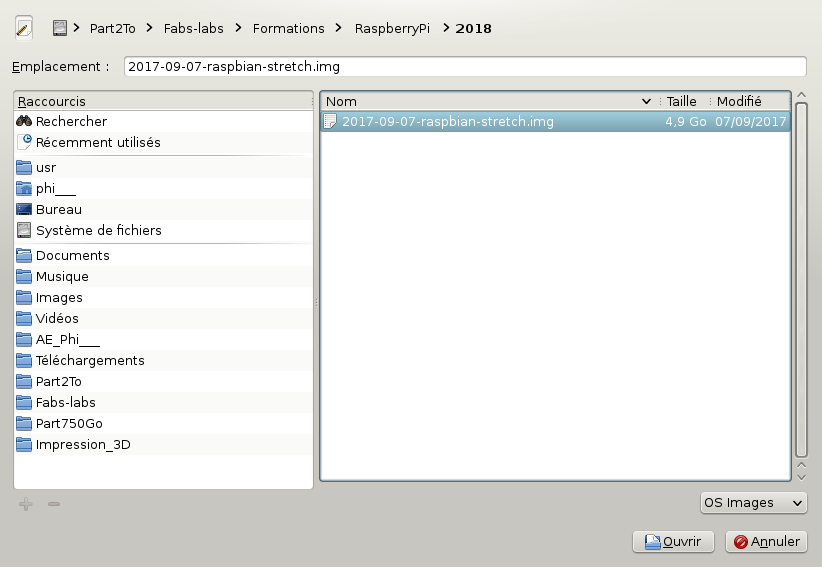Screen dimensions: 822x567
Task: Open the Impression_3D folder shortcut
Action: 82,444
